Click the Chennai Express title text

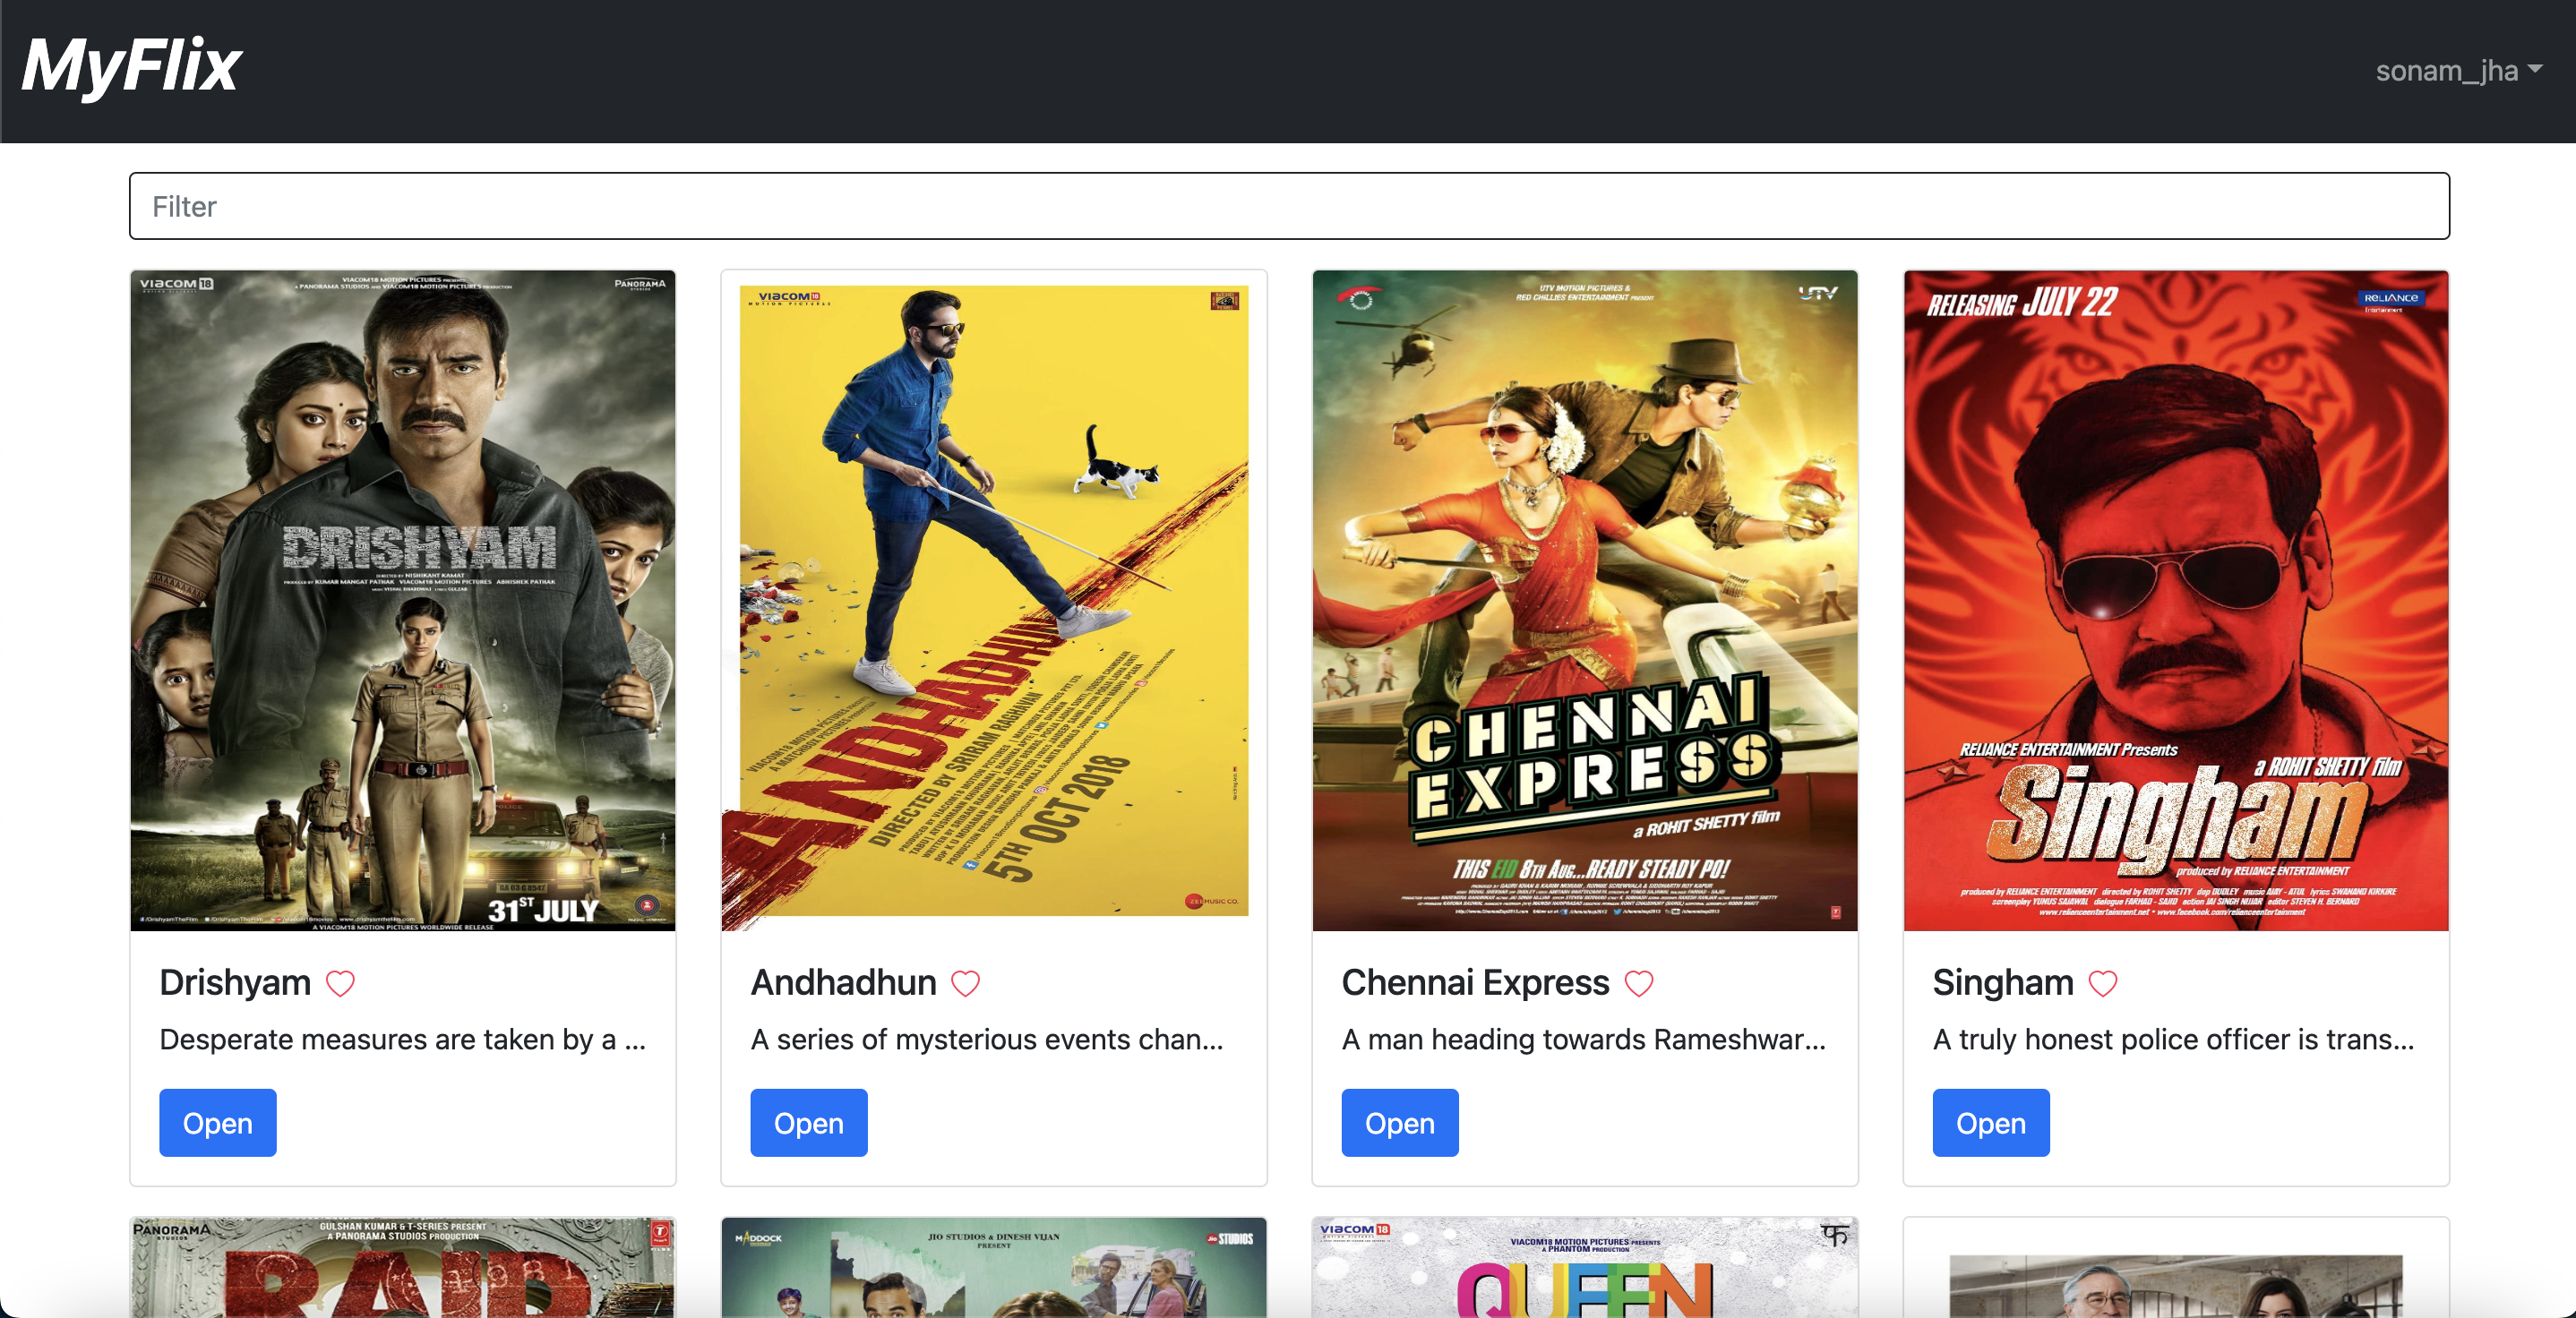tap(1475, 982)
